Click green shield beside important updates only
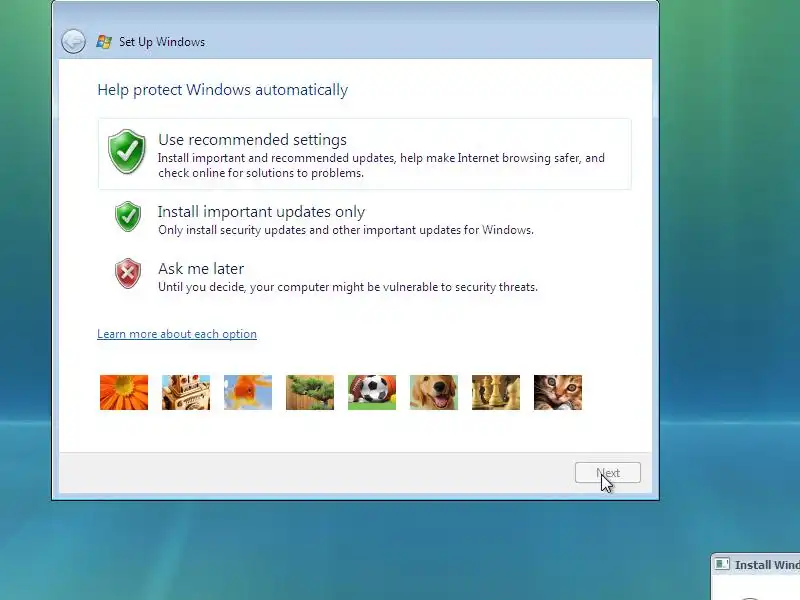The height and width of the screenshot is (600, 800). [x=128, y=216]
